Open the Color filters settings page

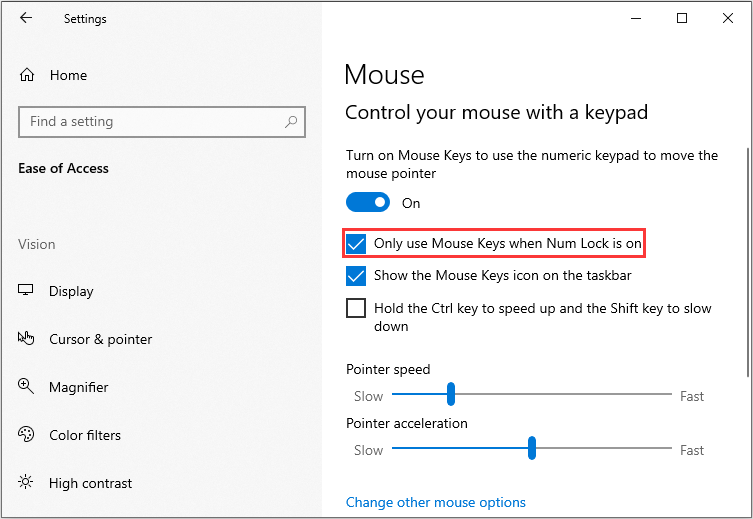(x=85, y=435)
